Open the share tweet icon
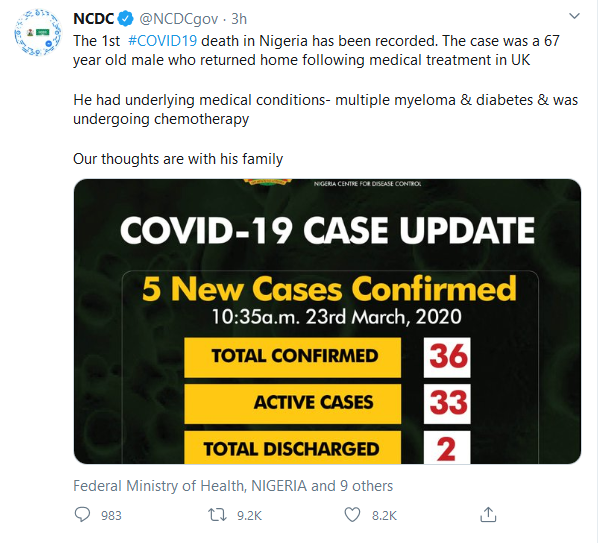Screen dimensions: 605x543 click(488, 514)
